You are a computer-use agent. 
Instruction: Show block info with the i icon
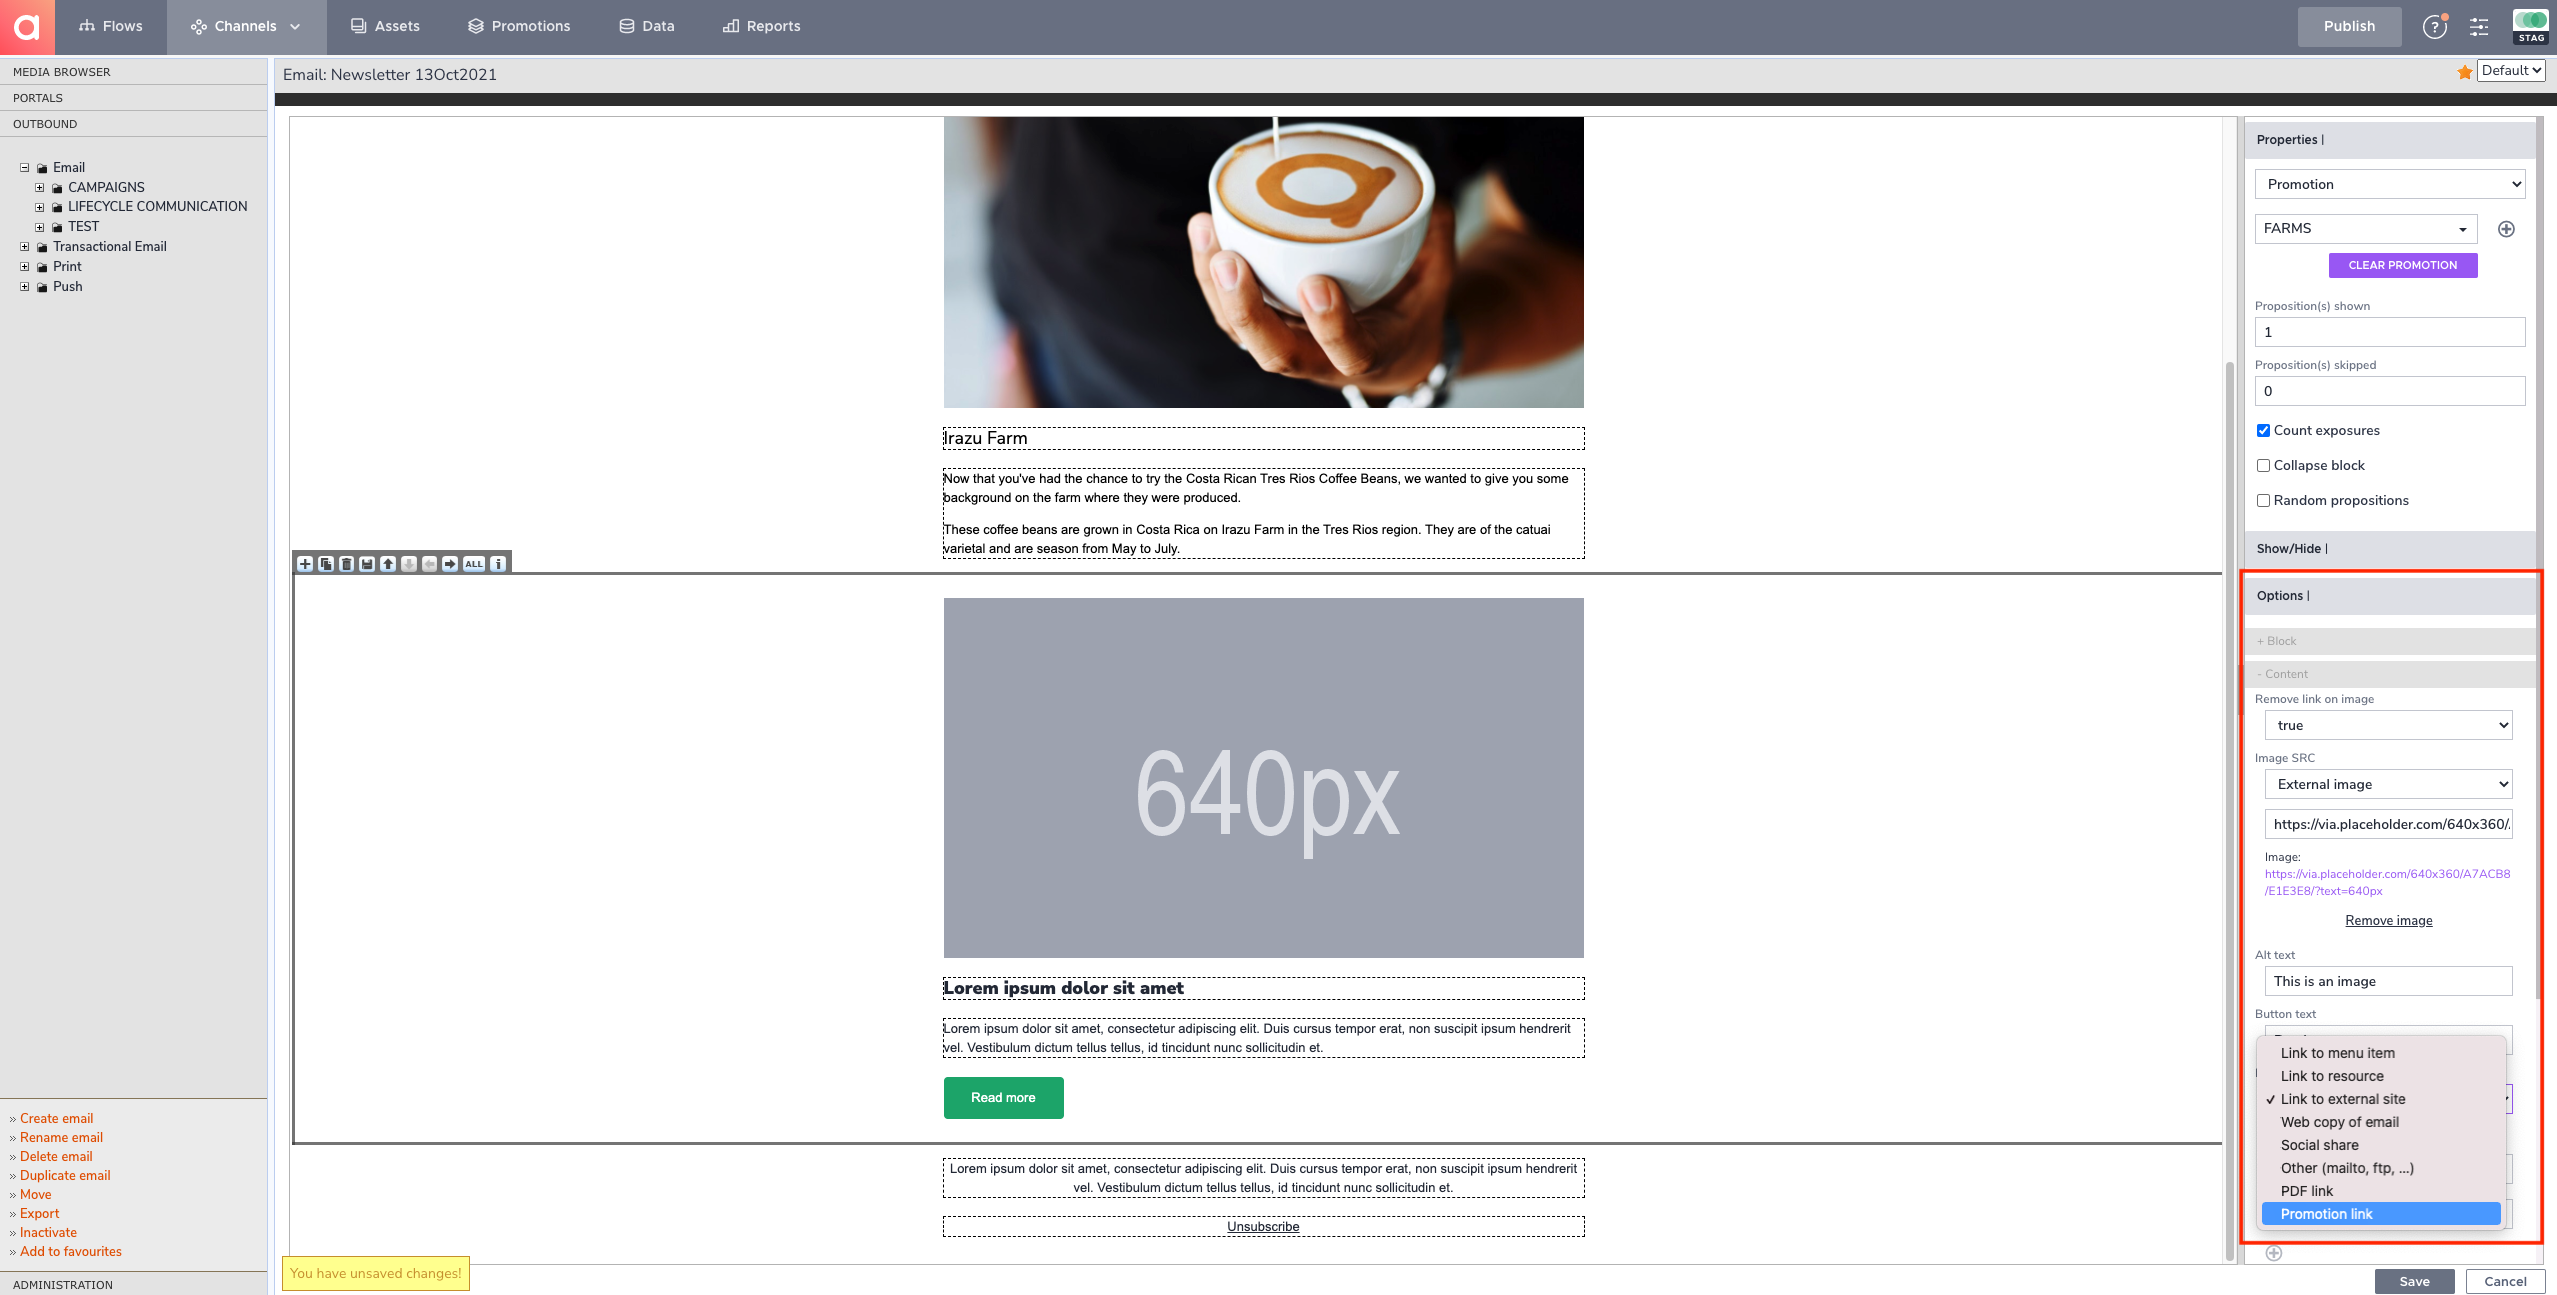pos(498,564)
